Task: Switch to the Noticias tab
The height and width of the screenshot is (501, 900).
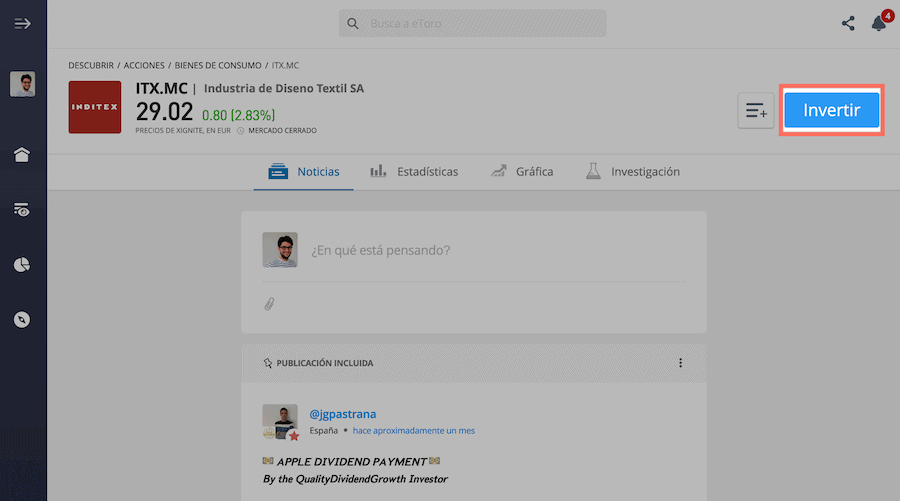Action: point(304,172)
